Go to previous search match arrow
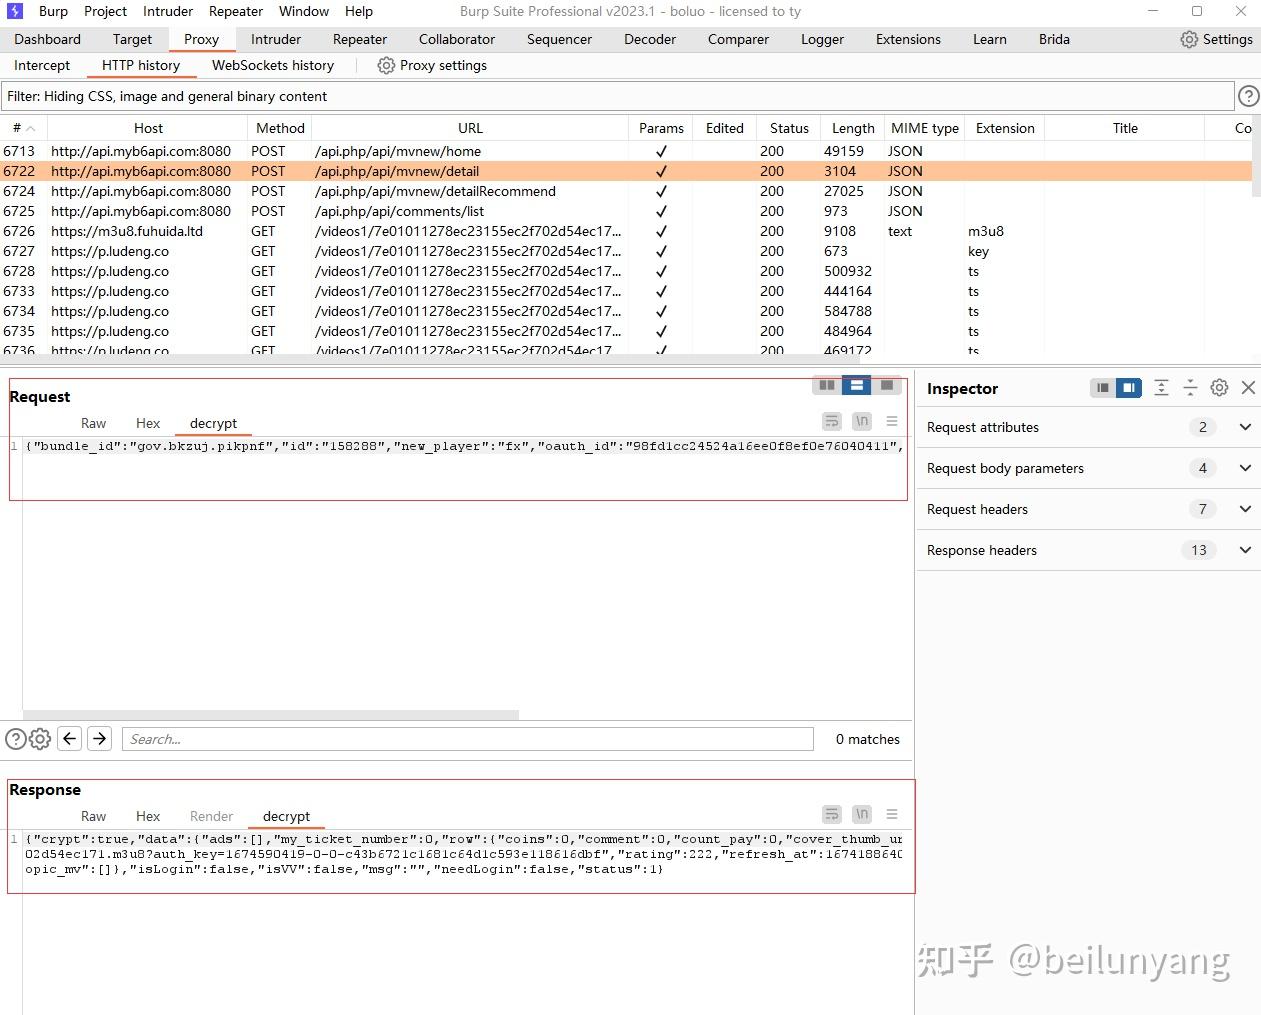This screenshot has width=1261, height=1015. [x=69, y=739]
